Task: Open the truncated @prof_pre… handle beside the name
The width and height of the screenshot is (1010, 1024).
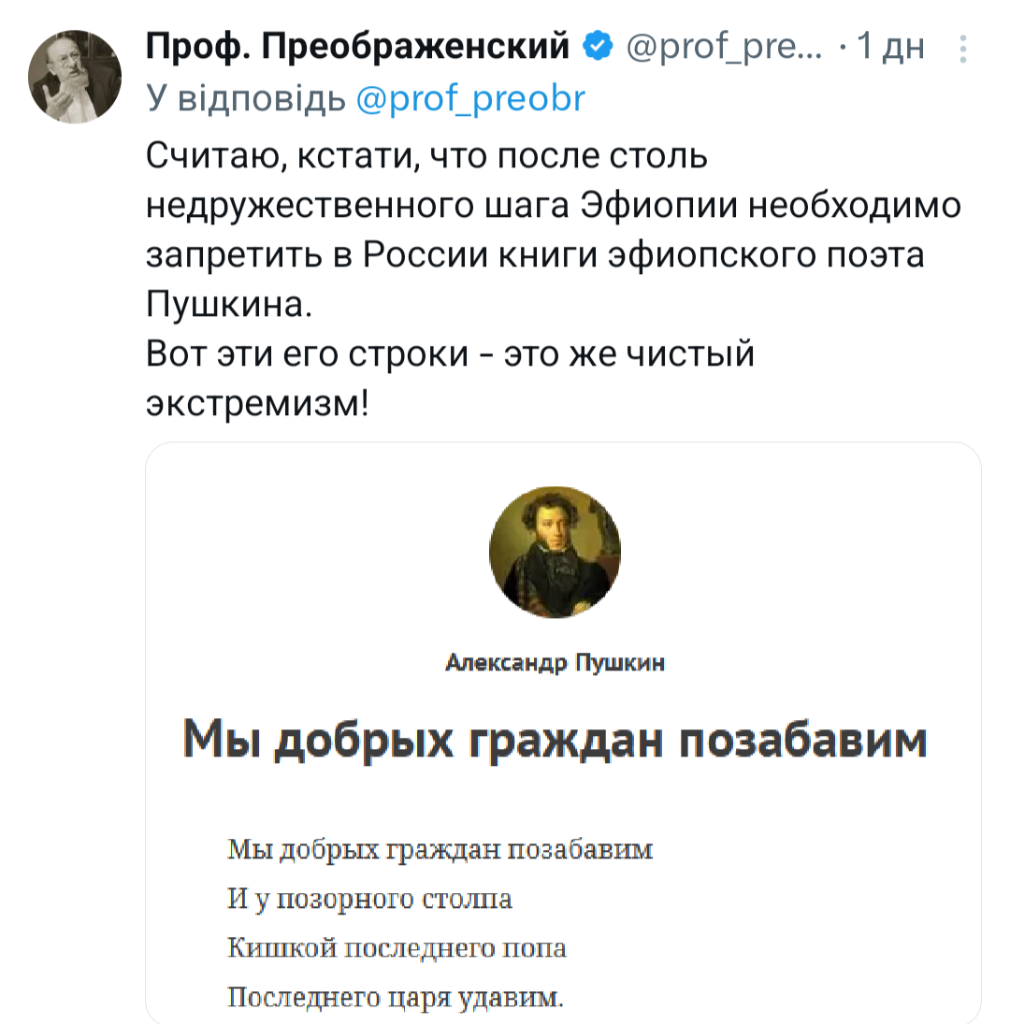Action: point(724,46)
